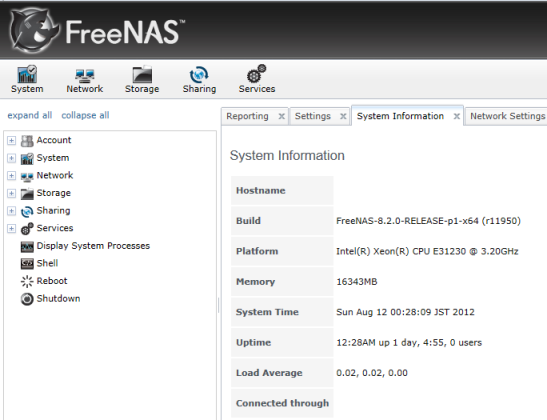Click the Services gears icon in tree
Image resolution: width=547 pixels, height=420 pixels.
pos(27,228)
